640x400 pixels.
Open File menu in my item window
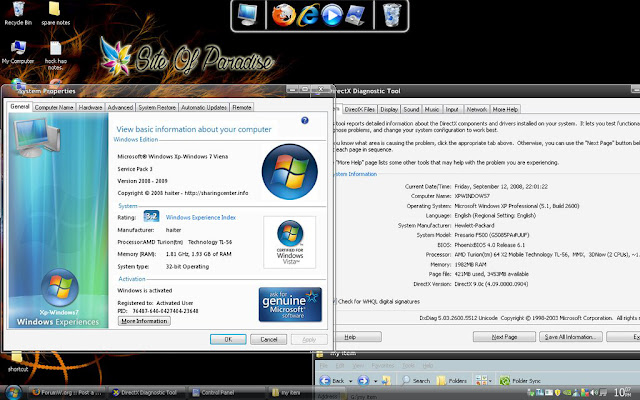(324, 366)
